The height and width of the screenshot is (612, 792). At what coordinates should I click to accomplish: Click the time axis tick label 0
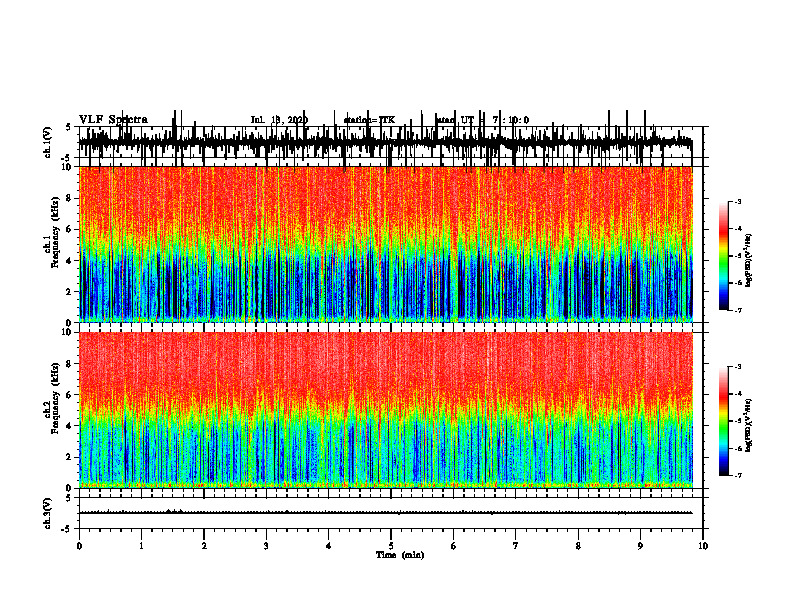click(x=79, y=546)
